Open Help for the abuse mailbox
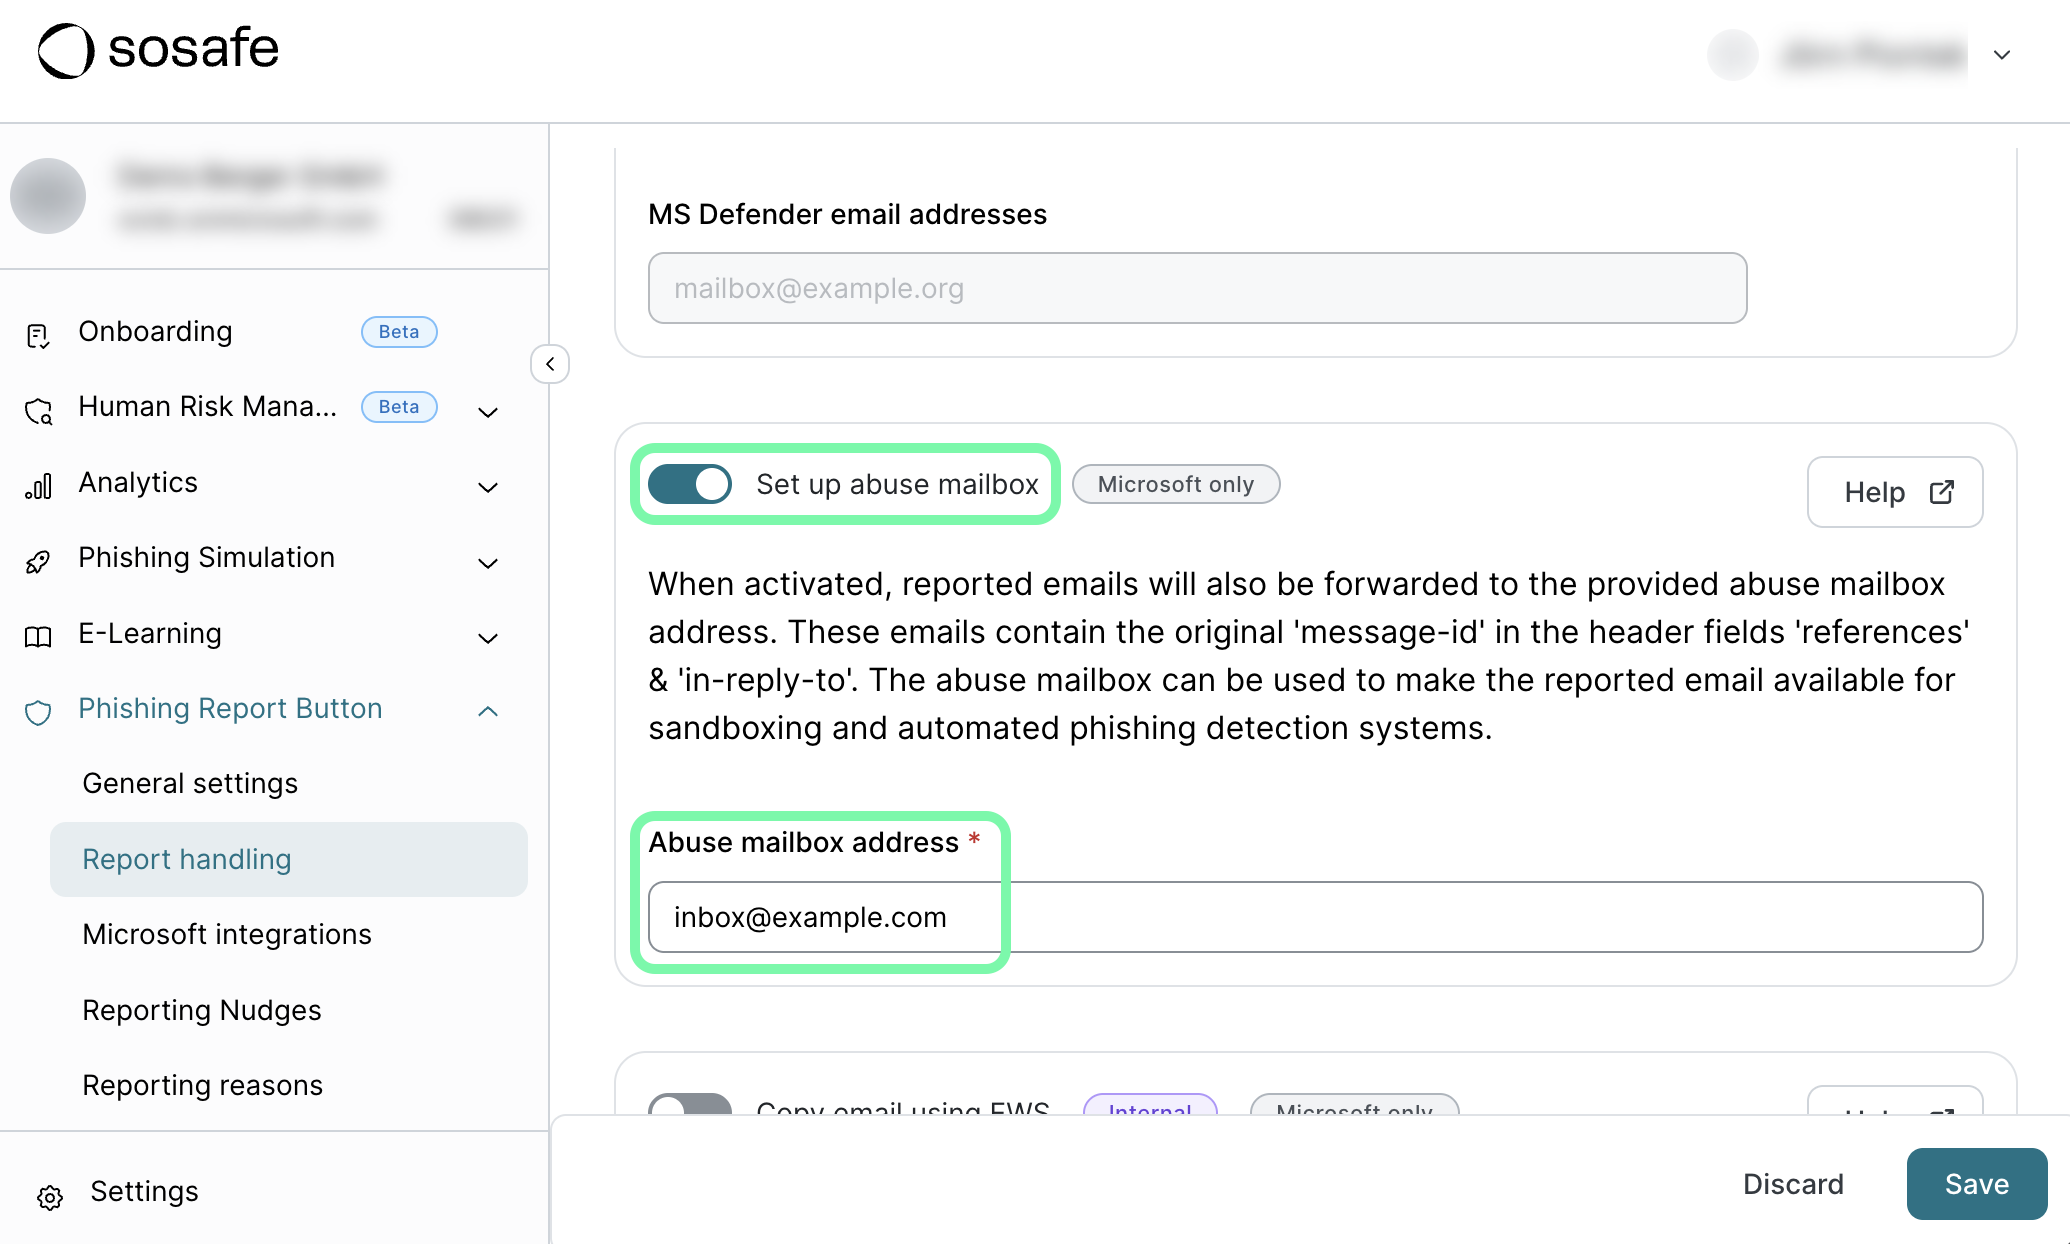Image resolution: width=2070 pixels, height=1244 pixels. [x=1895, y=492]
